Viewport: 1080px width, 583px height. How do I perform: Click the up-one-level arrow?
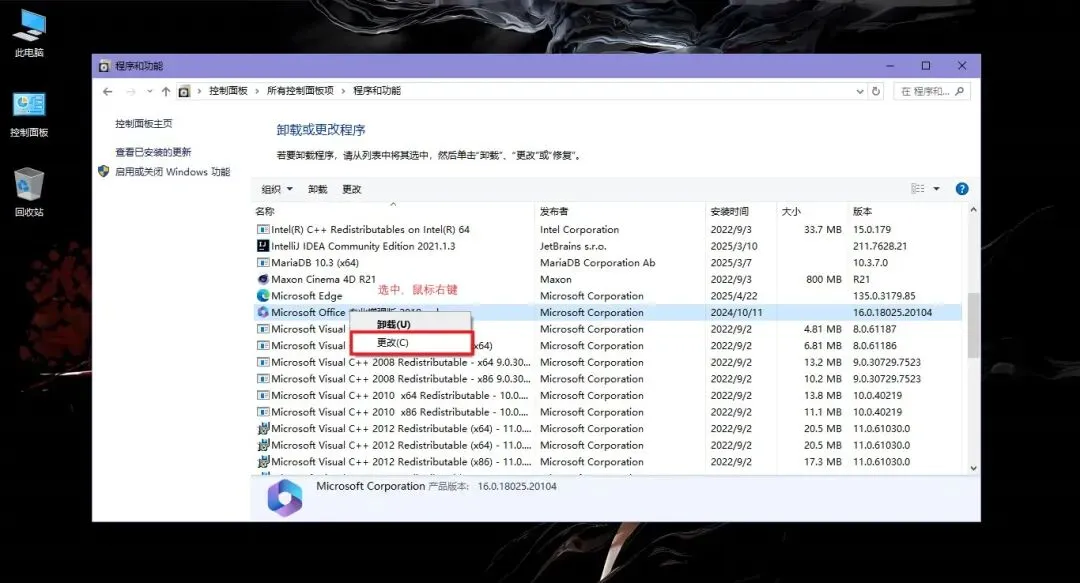tap(166, 91)
